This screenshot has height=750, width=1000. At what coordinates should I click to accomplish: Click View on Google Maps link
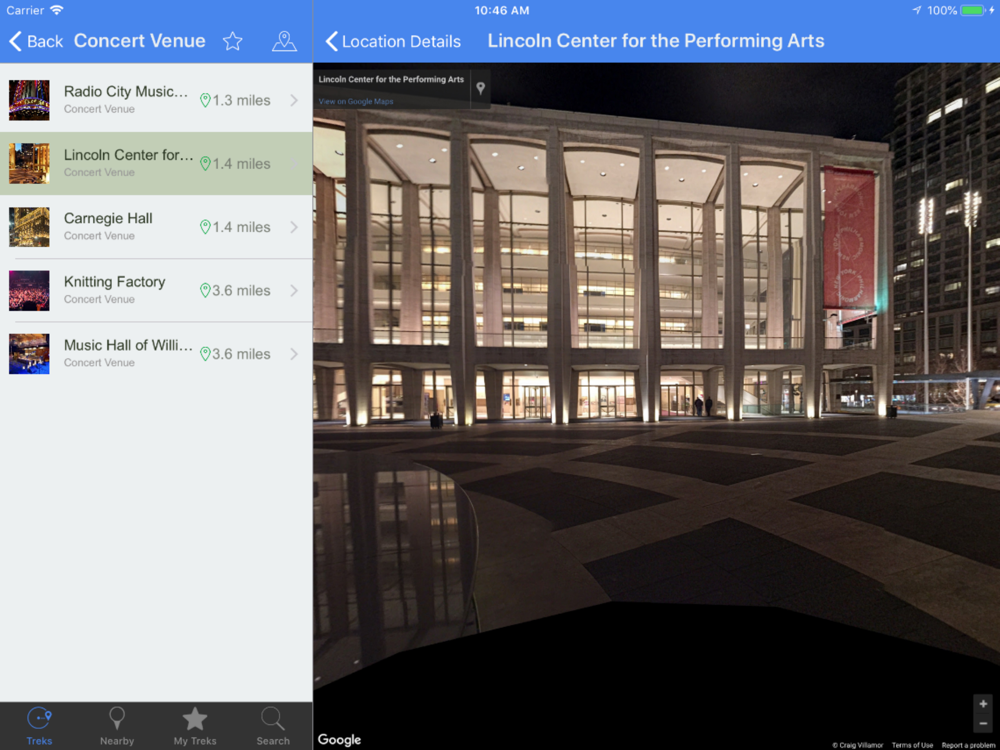[356, 101]
